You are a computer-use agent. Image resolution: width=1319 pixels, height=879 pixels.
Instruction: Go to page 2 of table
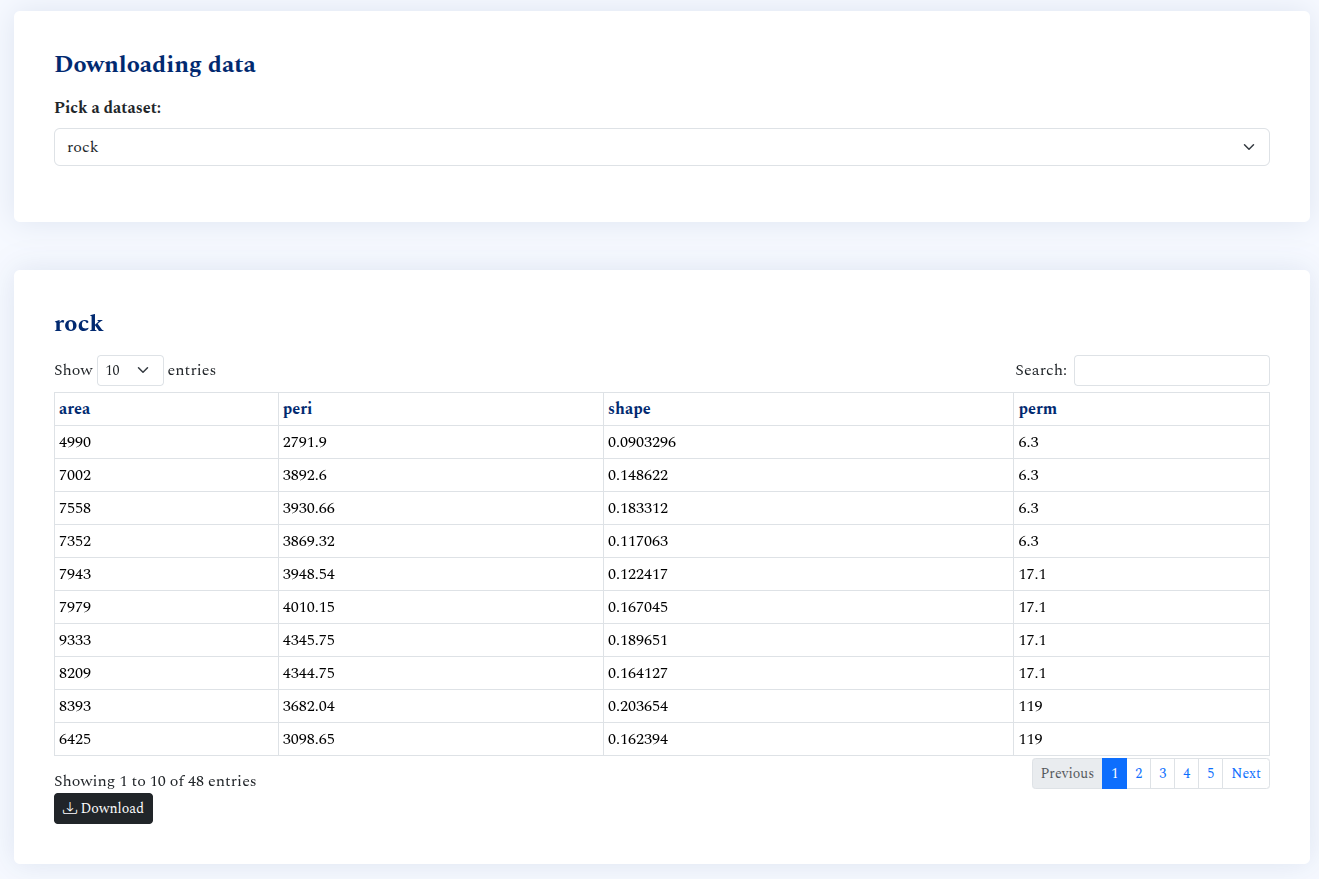(1138, 773)
